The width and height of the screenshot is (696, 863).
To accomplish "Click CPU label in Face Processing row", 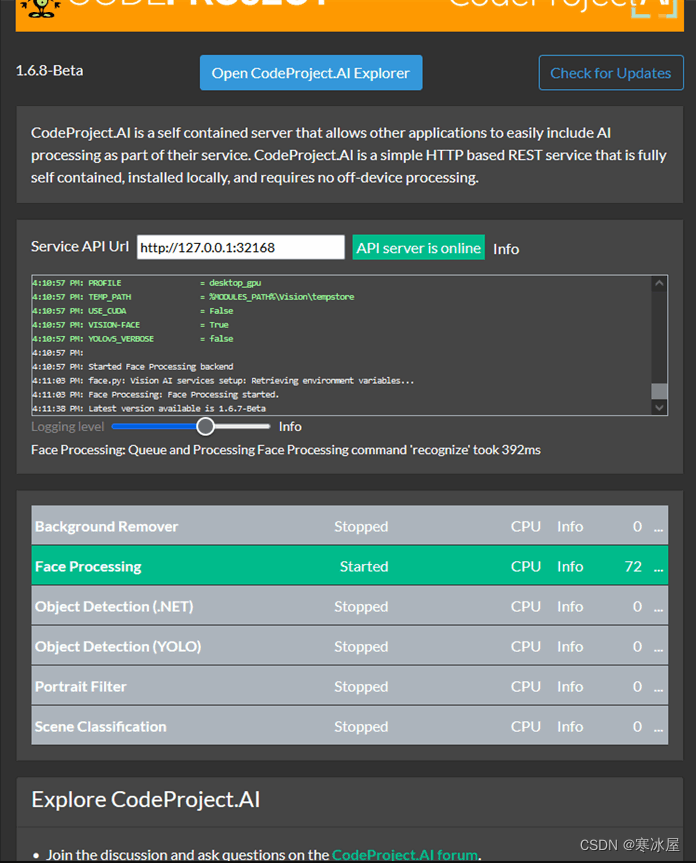I will [x=525, y=566].
